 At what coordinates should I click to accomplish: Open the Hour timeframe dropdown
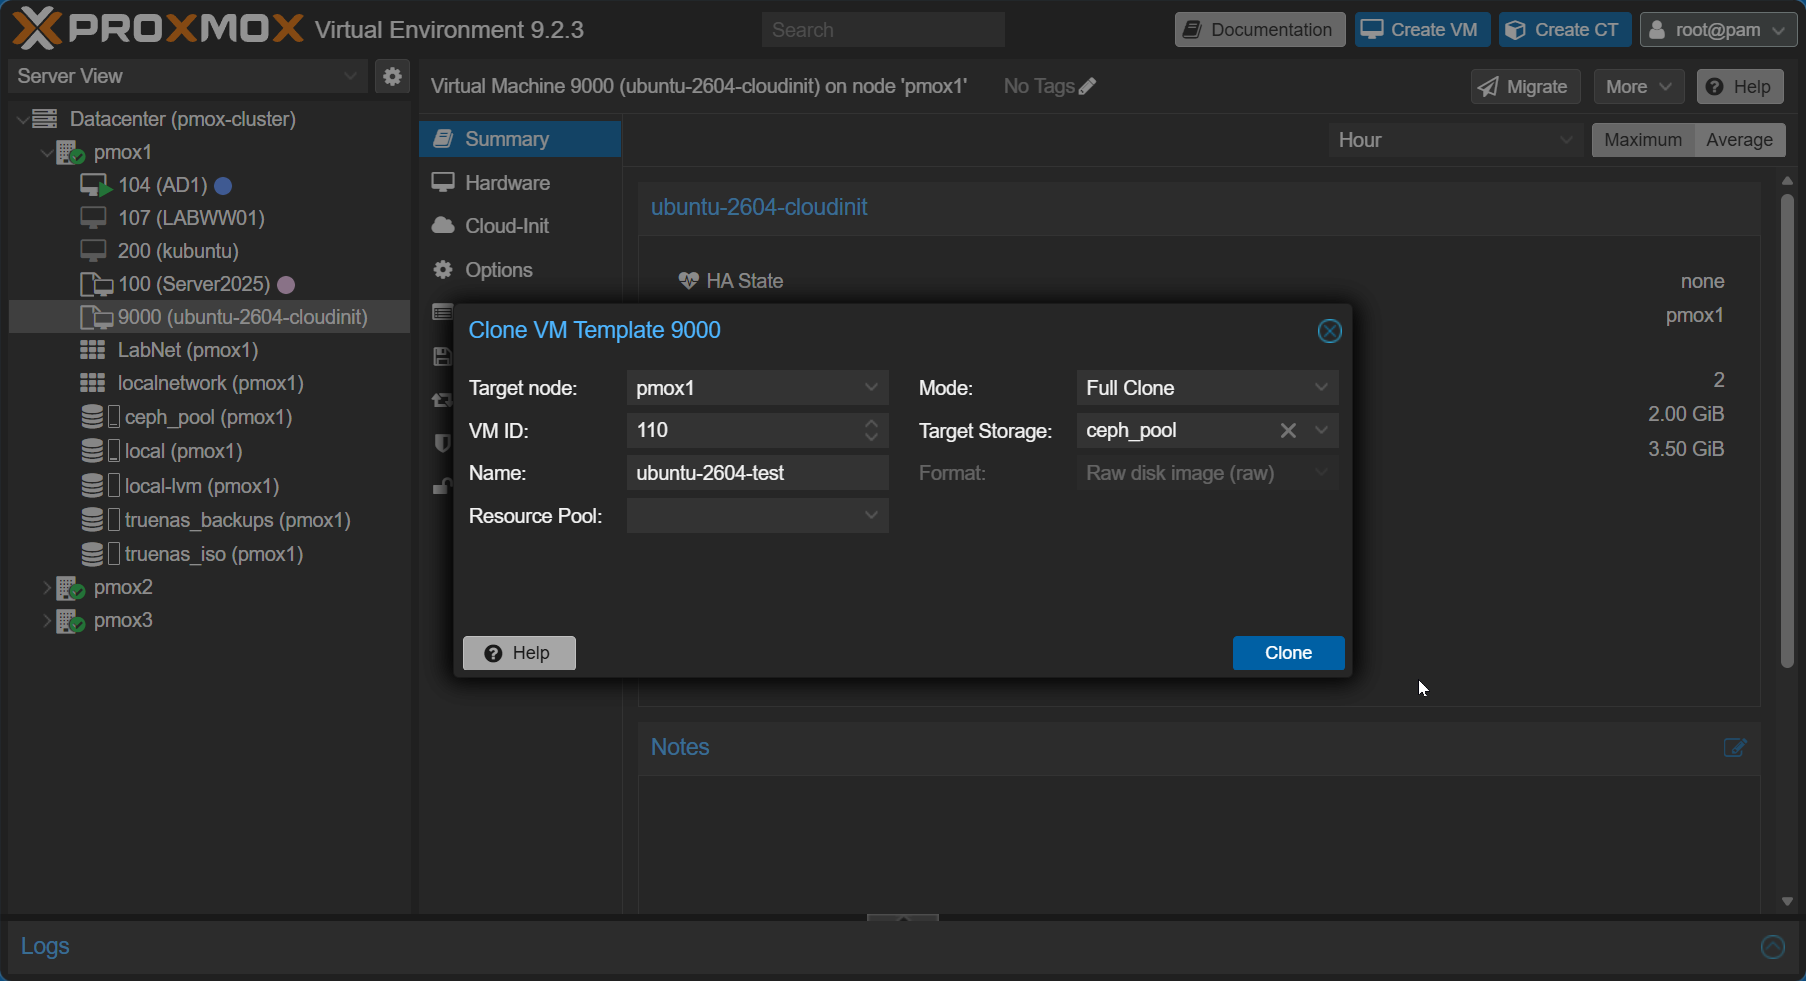[1456, 140]
